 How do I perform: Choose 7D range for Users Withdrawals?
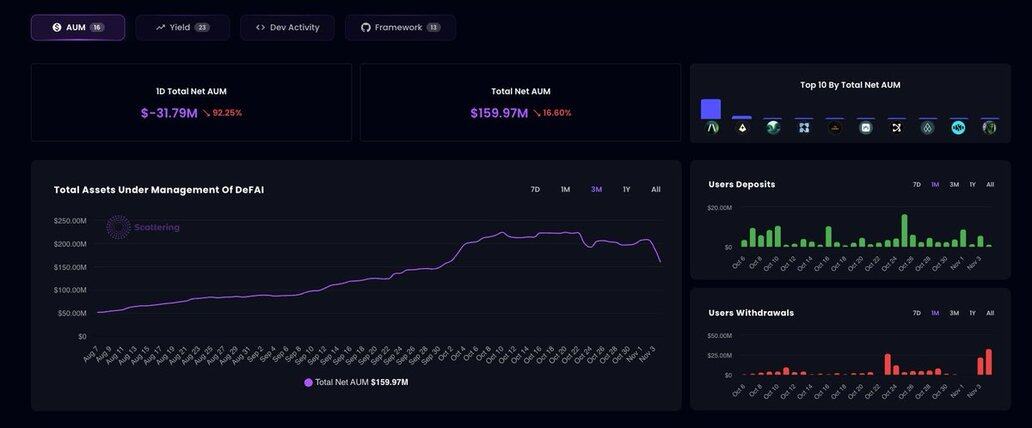(916, 313)
